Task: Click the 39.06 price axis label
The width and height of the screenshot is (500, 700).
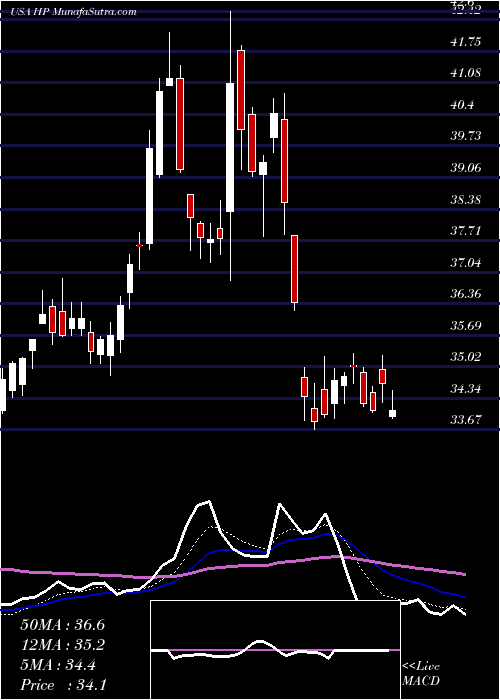Action: pos(466,167)
